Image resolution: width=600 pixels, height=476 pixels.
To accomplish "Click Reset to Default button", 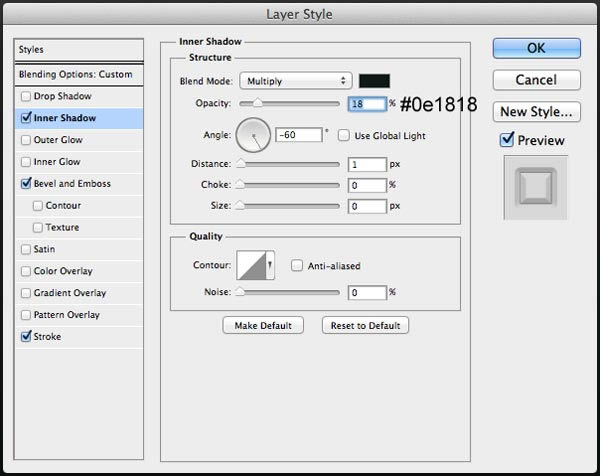I will click(365, 325).
